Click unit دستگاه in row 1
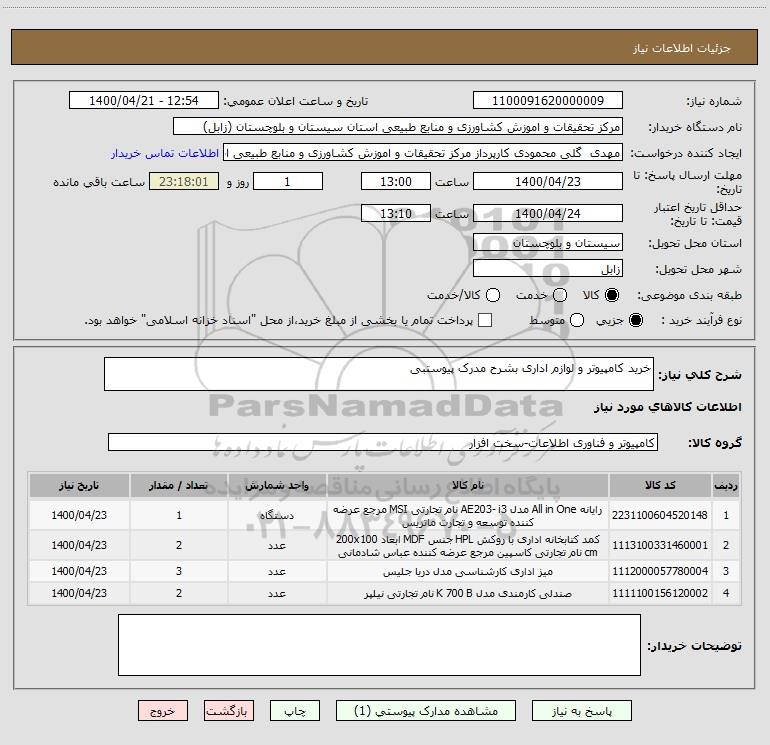The width and height of the screenshot is (770, 745). [x=277, y=515]
